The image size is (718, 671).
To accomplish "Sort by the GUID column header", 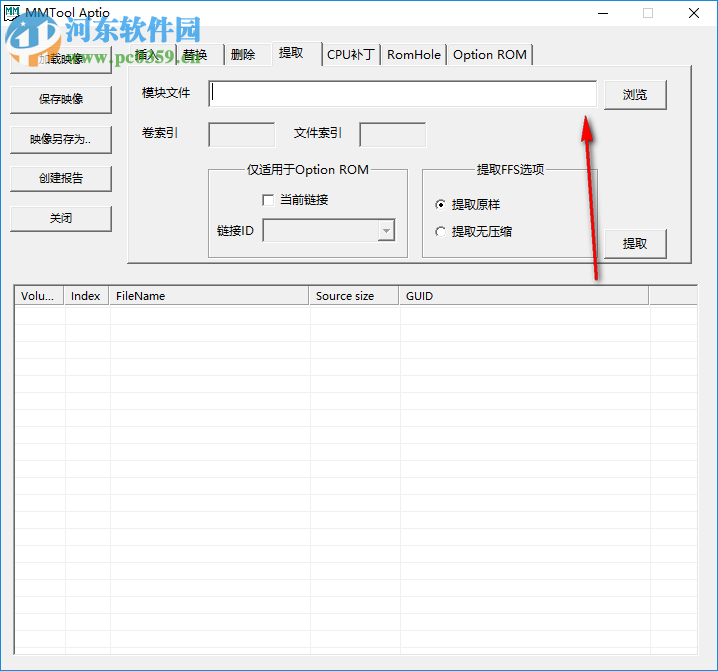I will coord(524,296).
